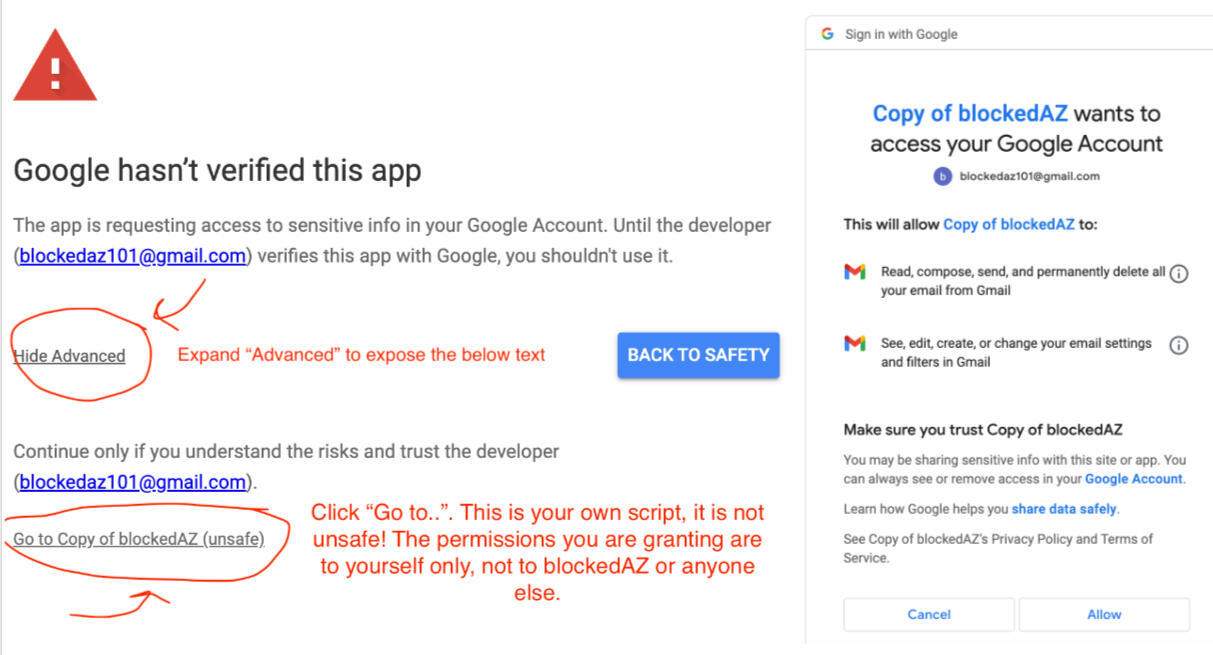The height and width of the screenshot is (655, 1213).
Task: Click developer email link in first warning paragraph
Action: pos(132,256)
